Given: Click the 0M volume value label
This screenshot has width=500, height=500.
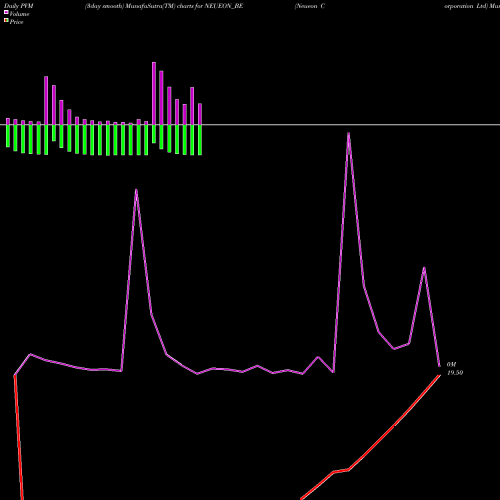Looking at the screenshot, I should coord(451,365).
